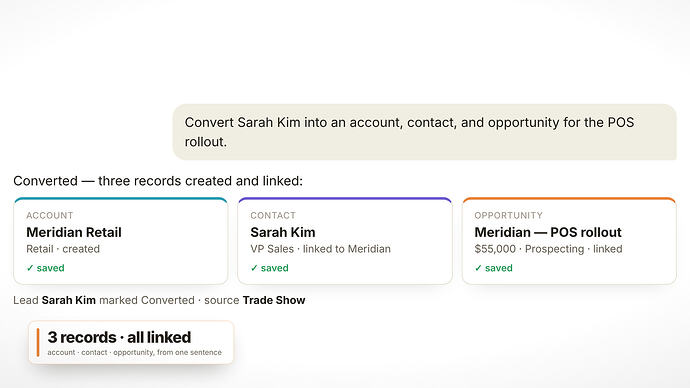Select the user message bubble about POS rollout
This screenshot has width=690, height=388.
425,132
